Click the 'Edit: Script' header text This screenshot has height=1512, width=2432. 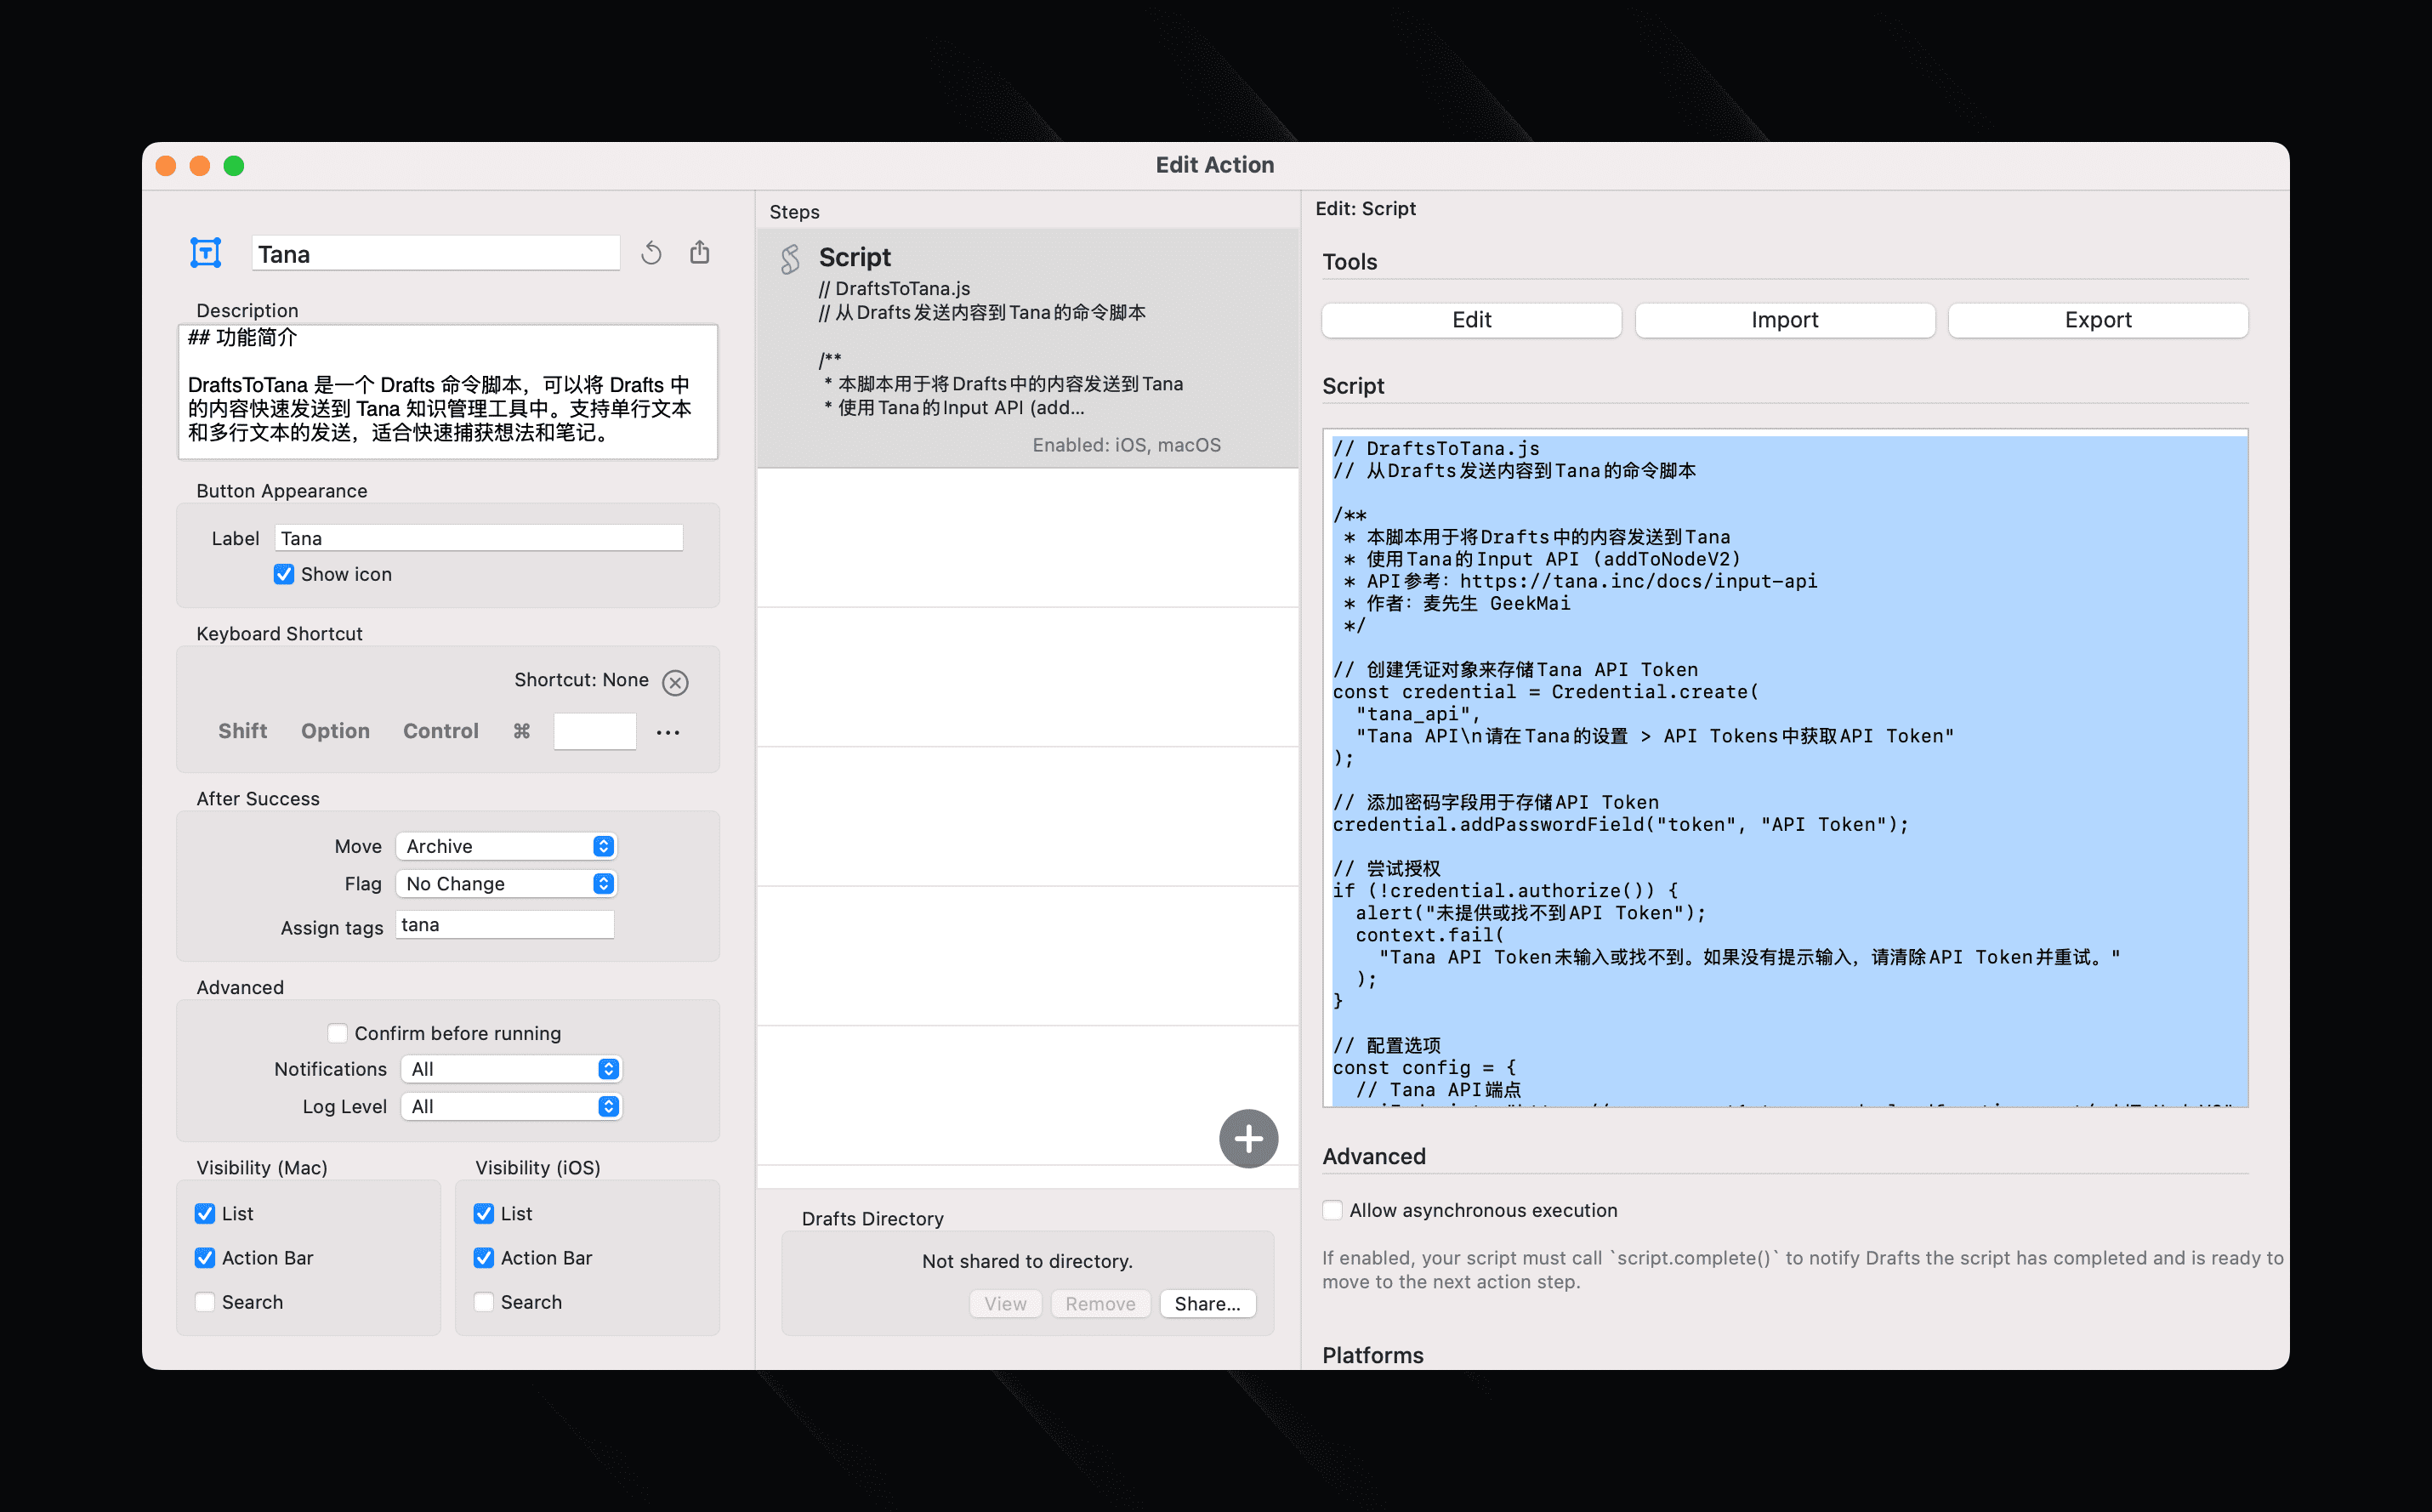1365,209
